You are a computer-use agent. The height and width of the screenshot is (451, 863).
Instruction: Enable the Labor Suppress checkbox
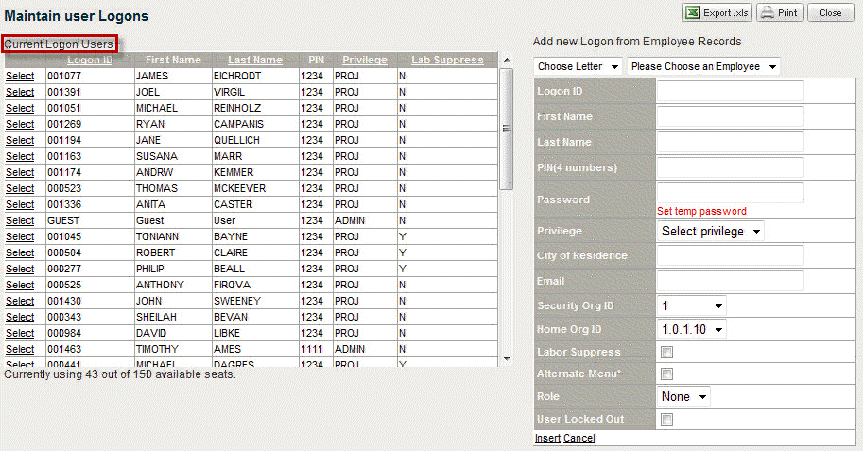pos(667,352)
